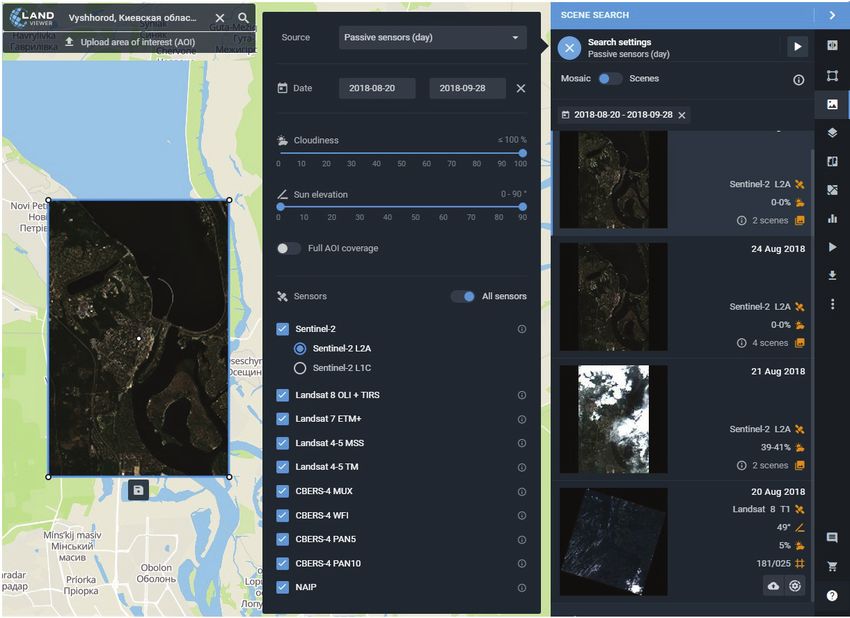Screen dimensions: 850x618
Task: Open the three-dot more menu in sidebar
Action: pyautogui.click(x=832, y=304)
